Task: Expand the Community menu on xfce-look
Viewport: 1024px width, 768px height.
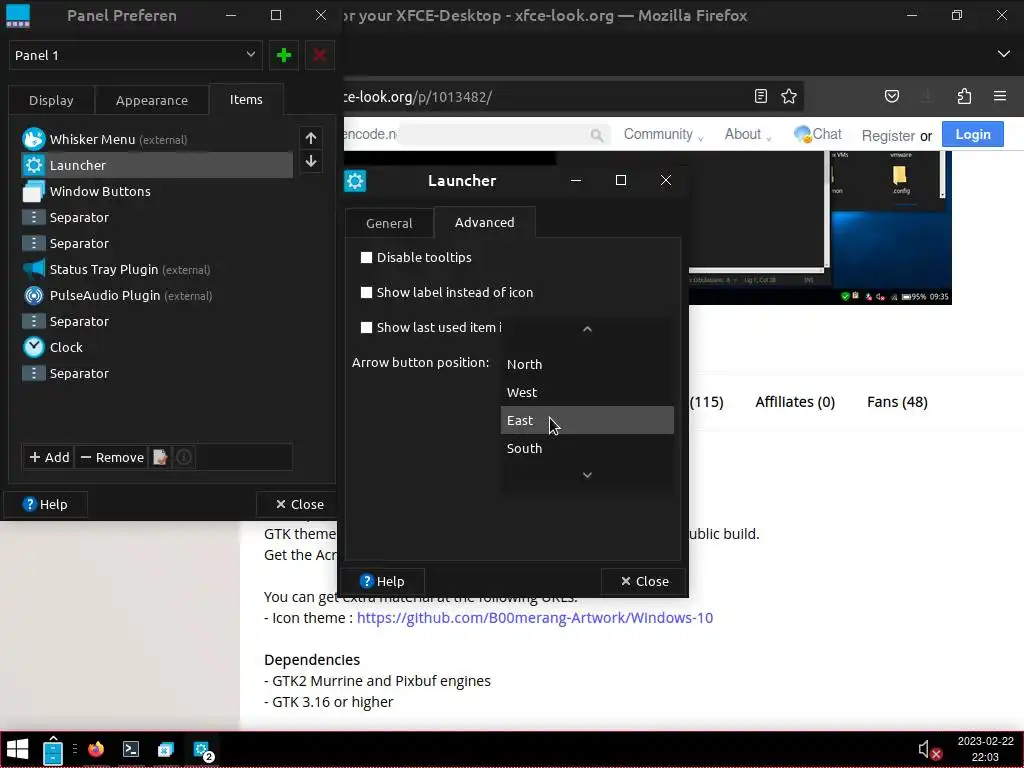Action: click(663, 135)
